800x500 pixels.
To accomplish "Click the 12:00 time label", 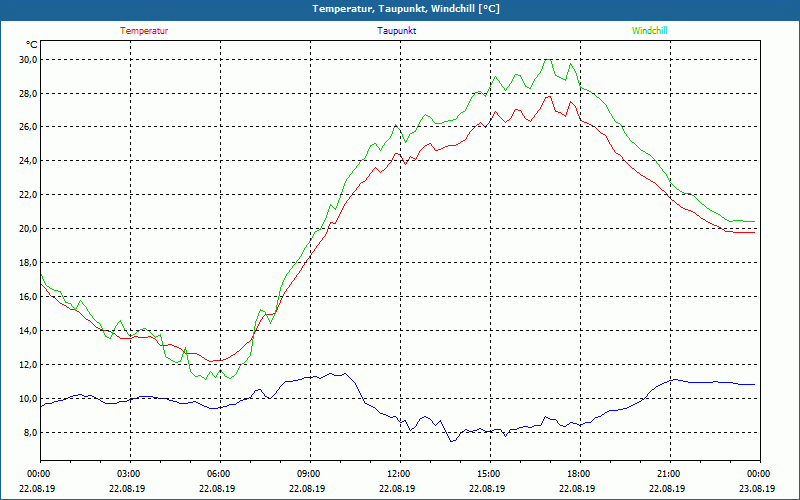I will (397, 474).
